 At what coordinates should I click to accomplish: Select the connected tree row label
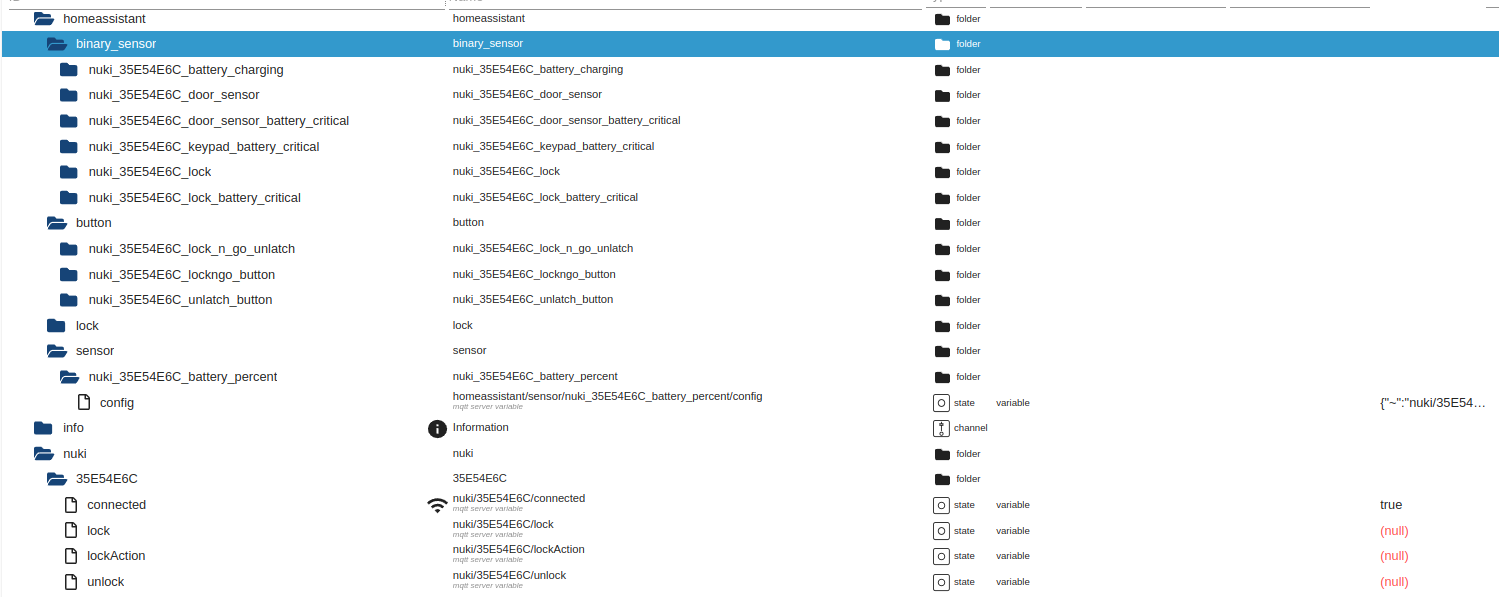[x=117, y=505]
